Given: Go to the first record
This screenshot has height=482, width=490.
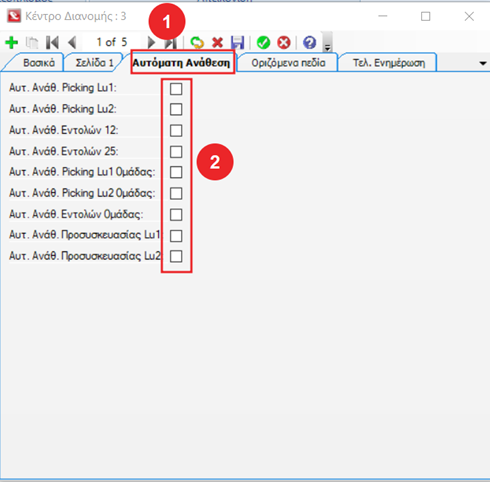Looking at the screenshot, I should (x=52, y=43).
